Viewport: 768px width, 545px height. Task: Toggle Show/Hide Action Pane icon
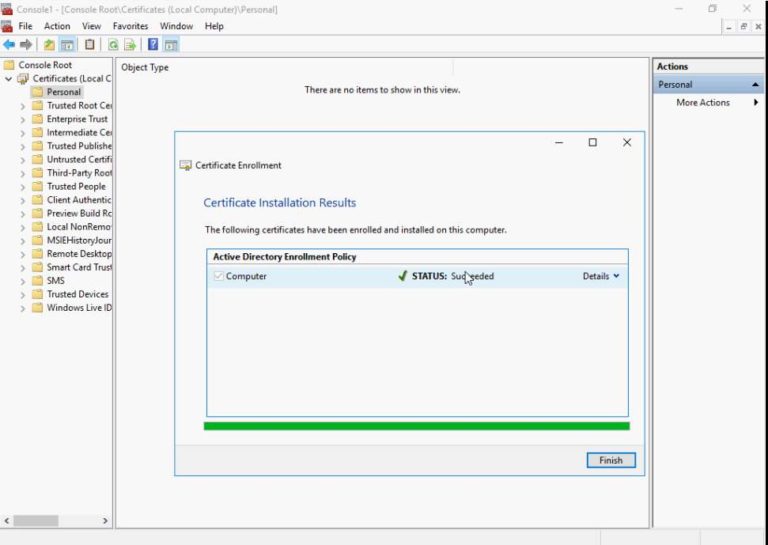171,45
